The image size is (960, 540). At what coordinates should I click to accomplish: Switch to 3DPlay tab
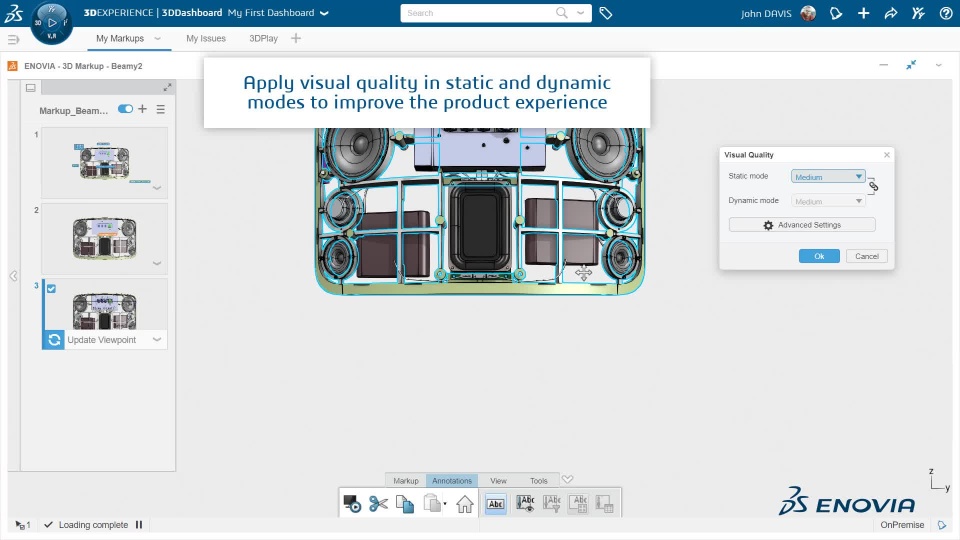click(263, 38)
